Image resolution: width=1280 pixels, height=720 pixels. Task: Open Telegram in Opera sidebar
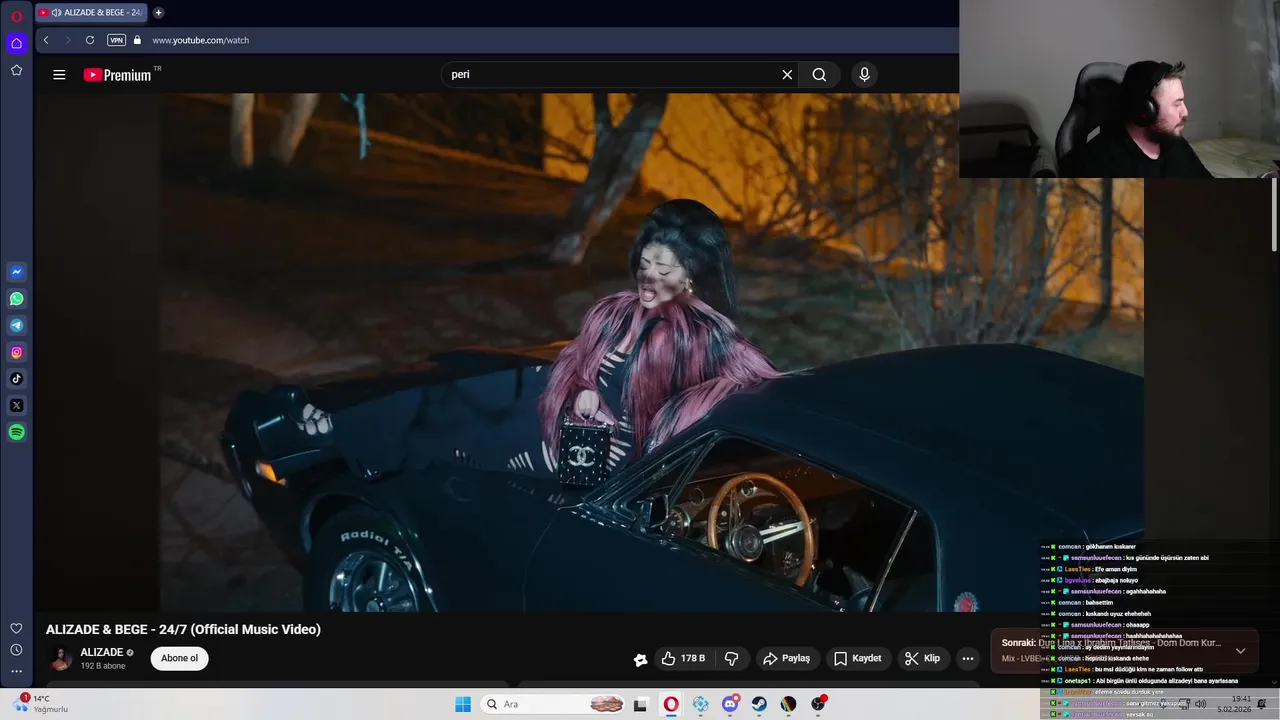17,325
